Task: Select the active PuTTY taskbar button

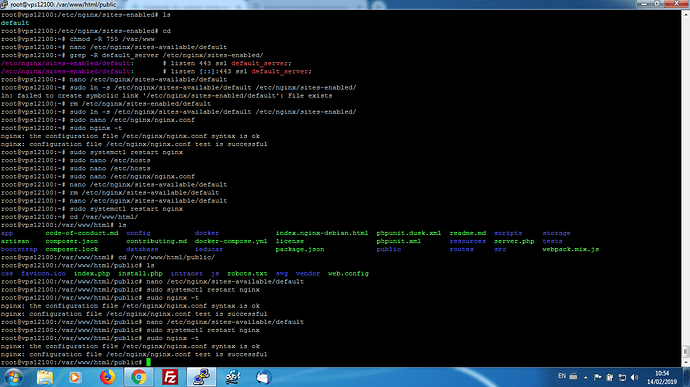Action: tap(202, 377)
